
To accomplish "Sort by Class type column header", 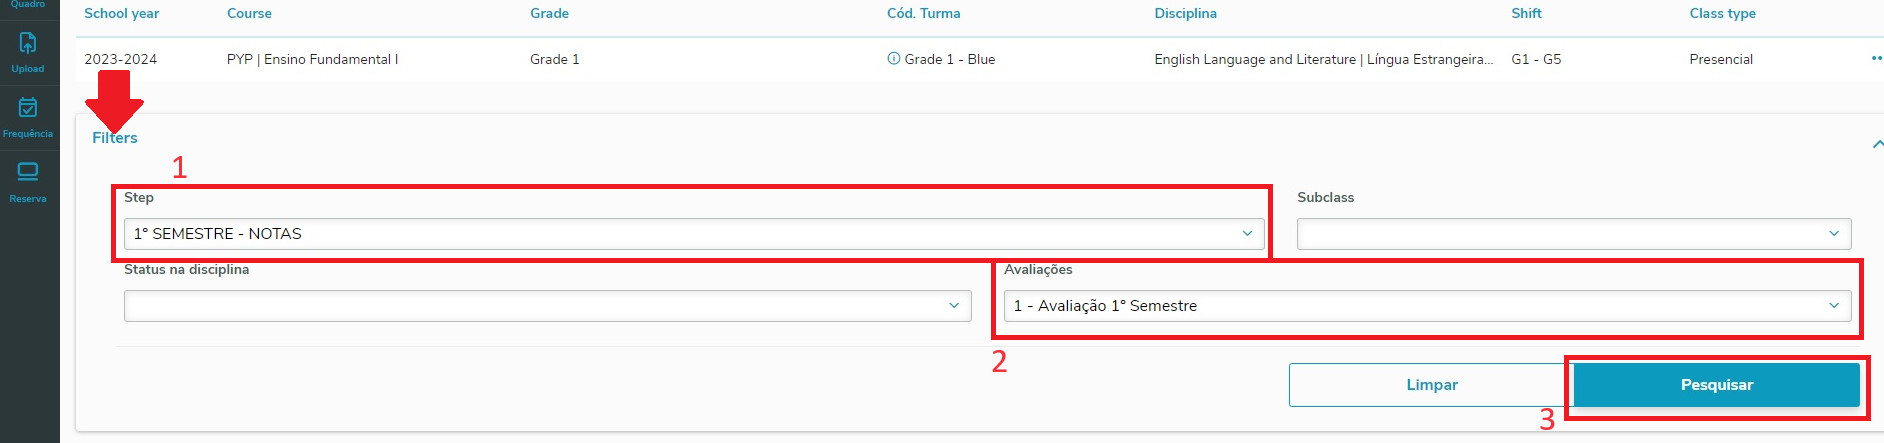I will tap(1722, 14).
